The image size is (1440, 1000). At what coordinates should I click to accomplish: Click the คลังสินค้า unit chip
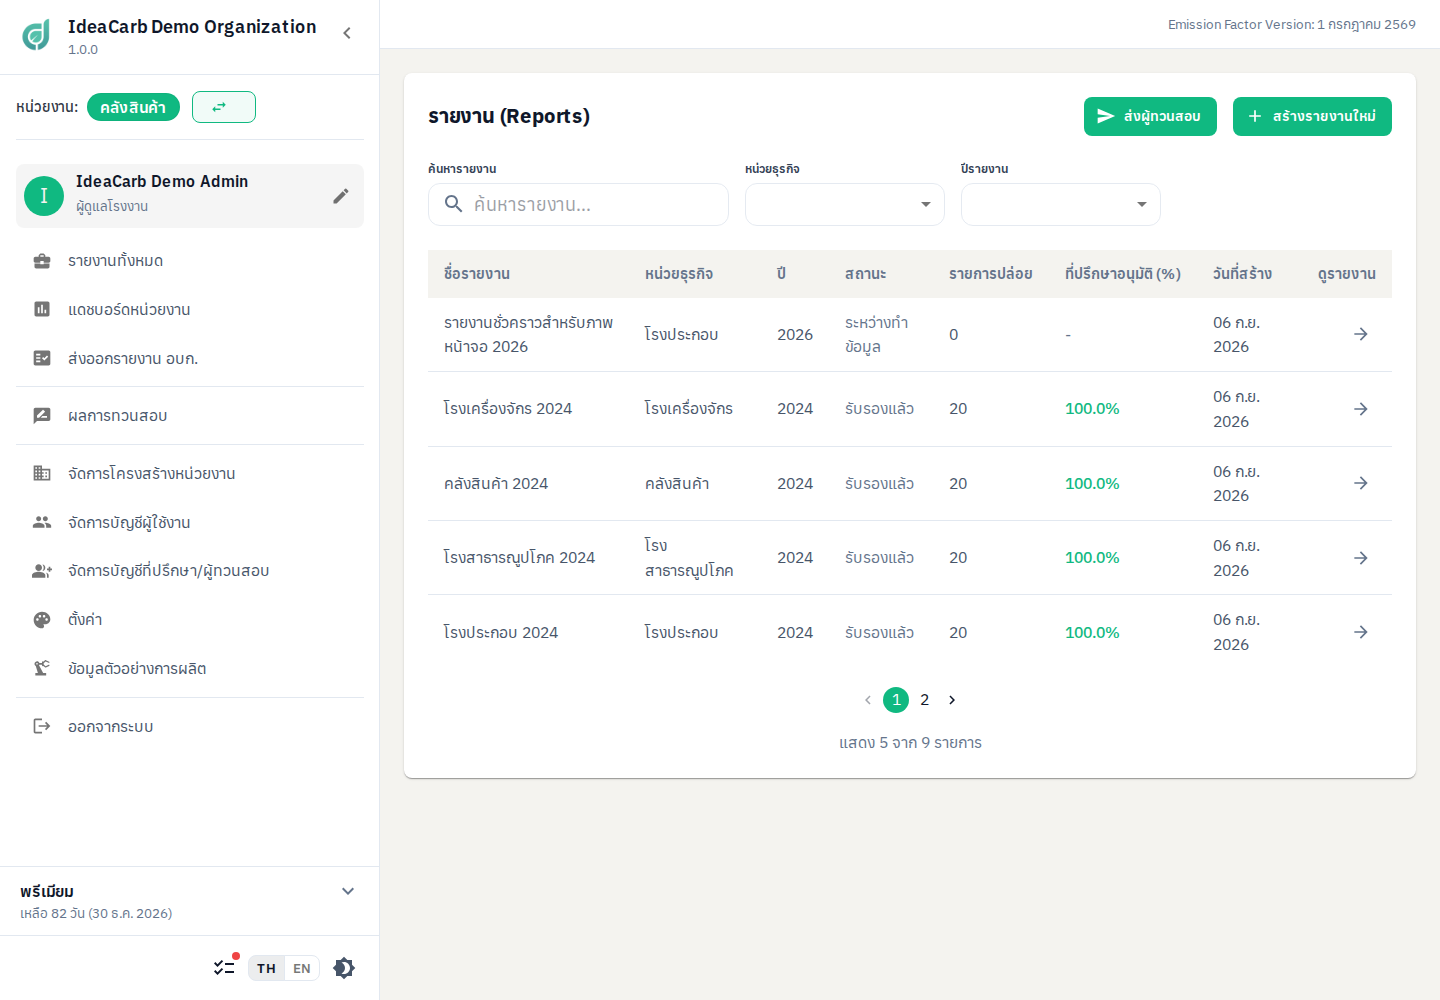[133, 107]
